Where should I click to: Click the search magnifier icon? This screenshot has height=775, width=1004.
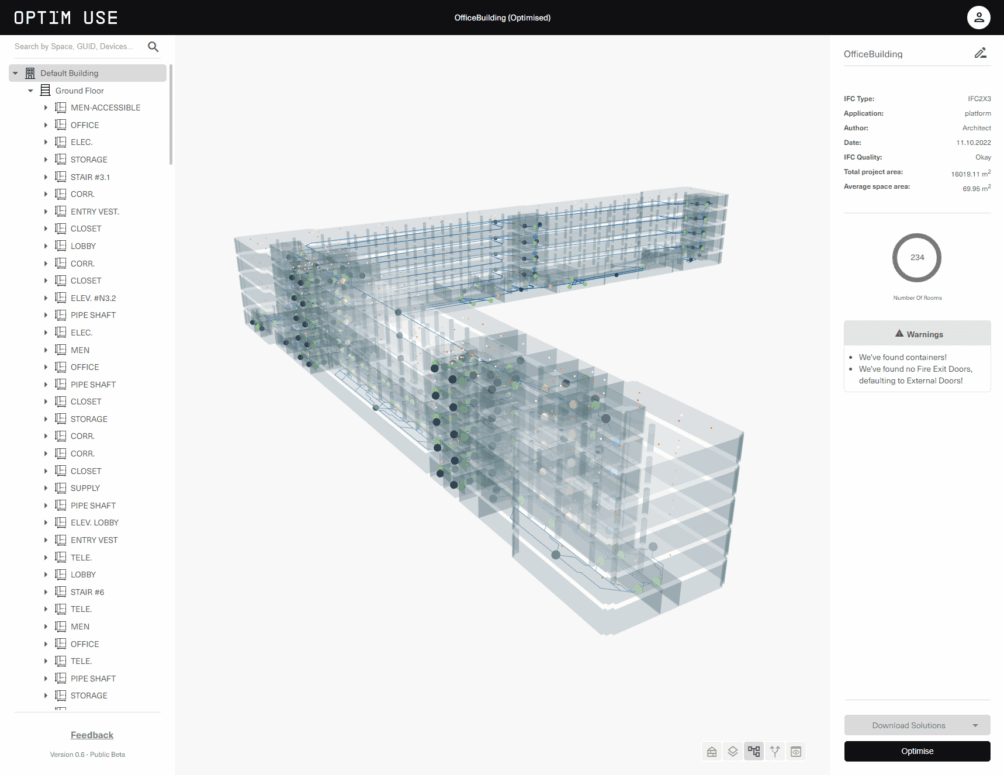pyautogui.click(x=153, y=47)
